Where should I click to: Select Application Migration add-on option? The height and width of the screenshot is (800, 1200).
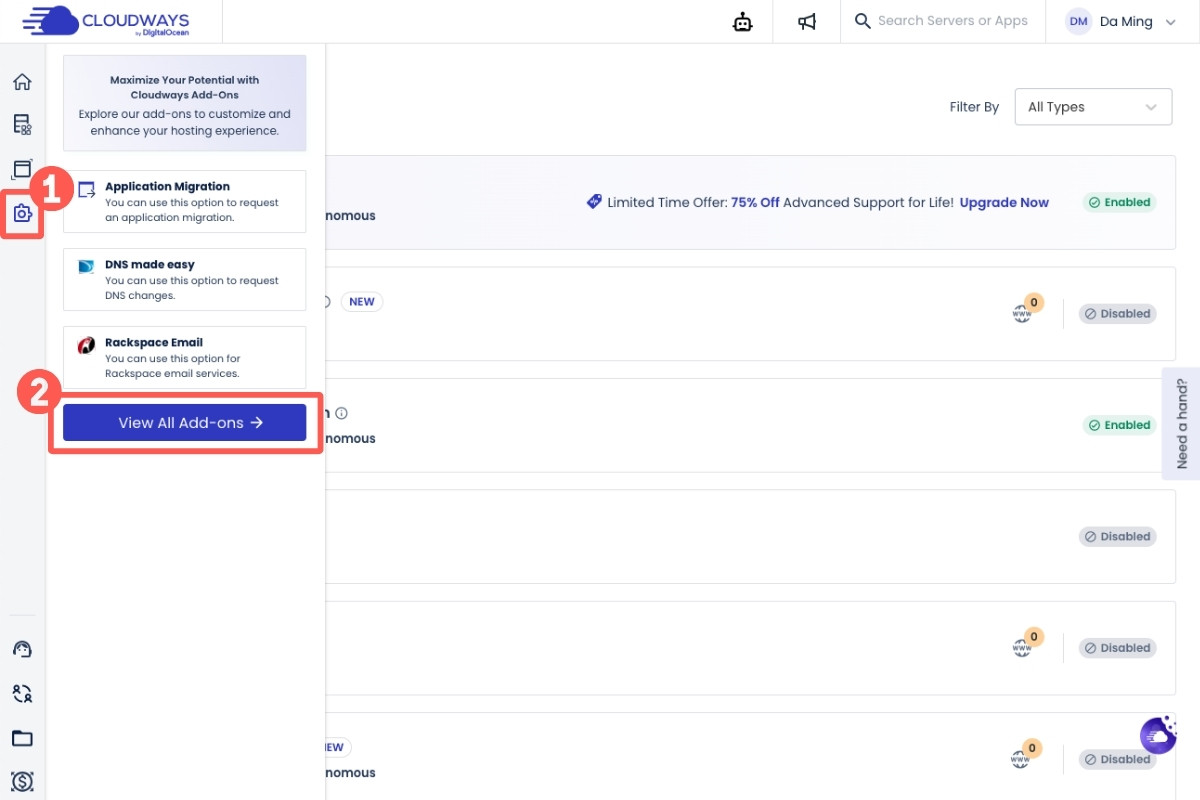[x=184, y=201]
